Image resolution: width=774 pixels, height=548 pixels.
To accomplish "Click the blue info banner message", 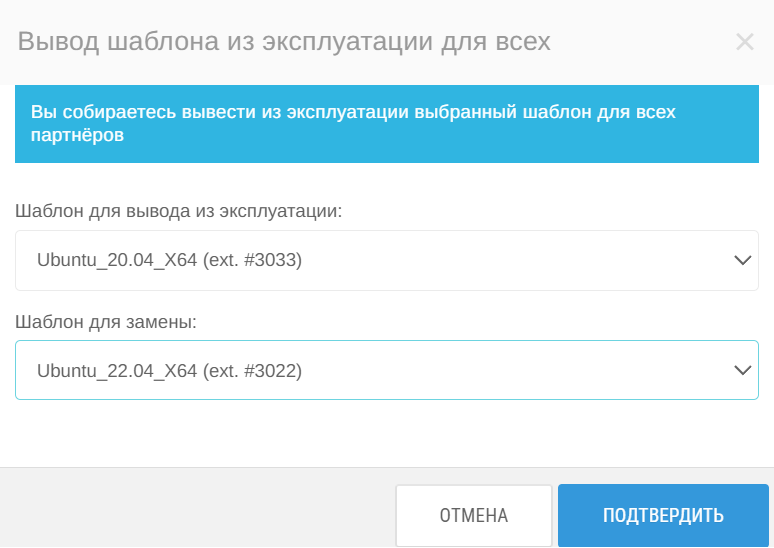I will (387, 124).
